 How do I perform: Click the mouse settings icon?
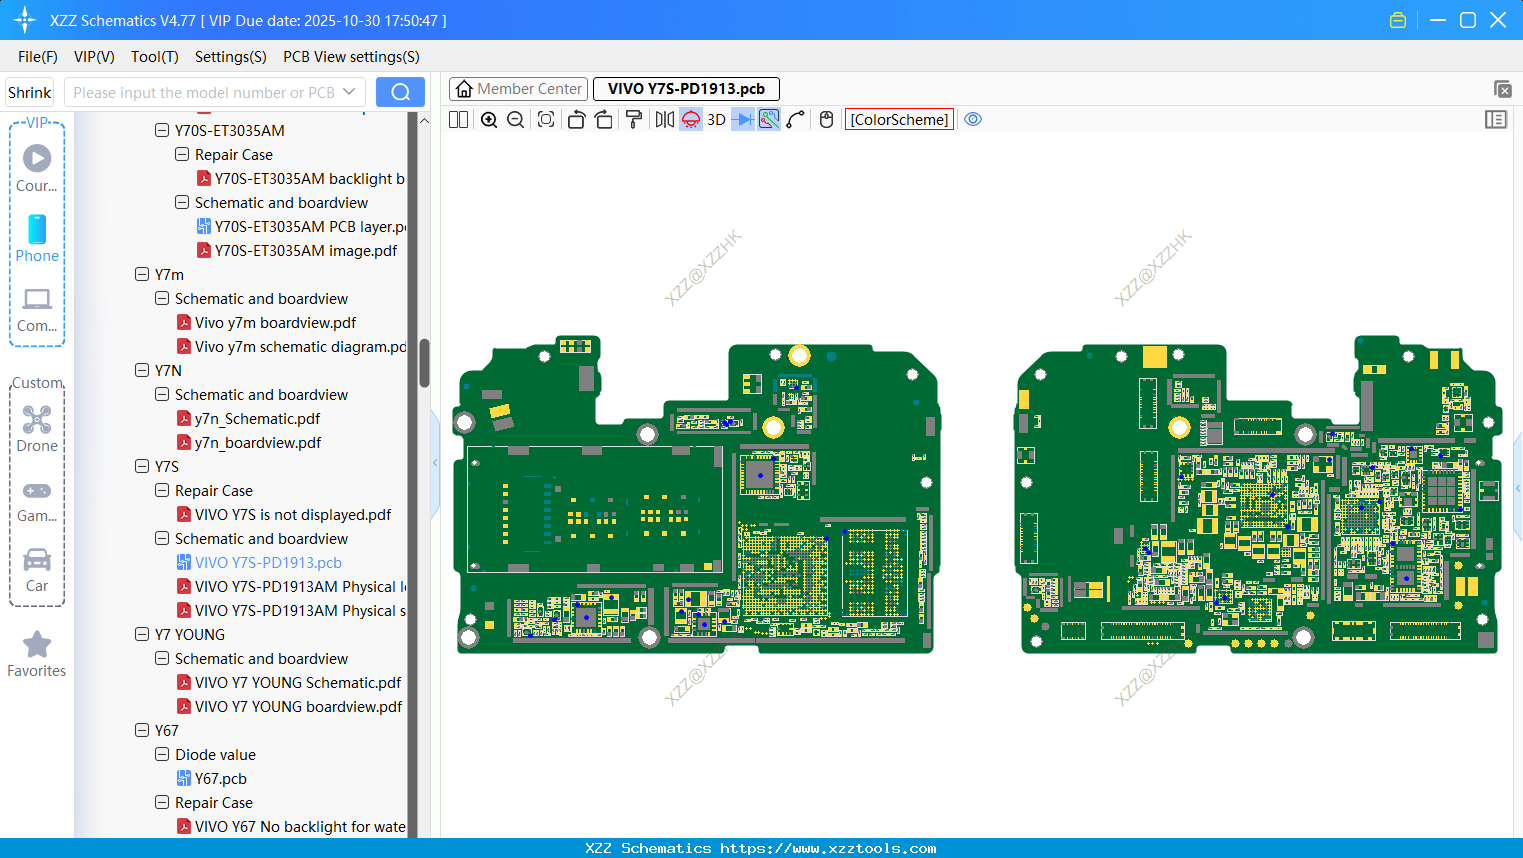[x=826, y=120]
